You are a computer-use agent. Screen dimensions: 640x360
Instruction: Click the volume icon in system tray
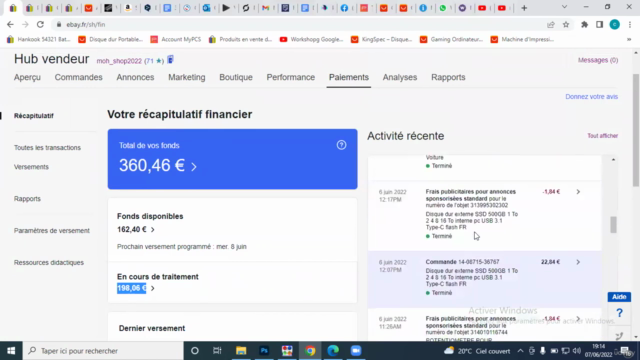point(577,351)
